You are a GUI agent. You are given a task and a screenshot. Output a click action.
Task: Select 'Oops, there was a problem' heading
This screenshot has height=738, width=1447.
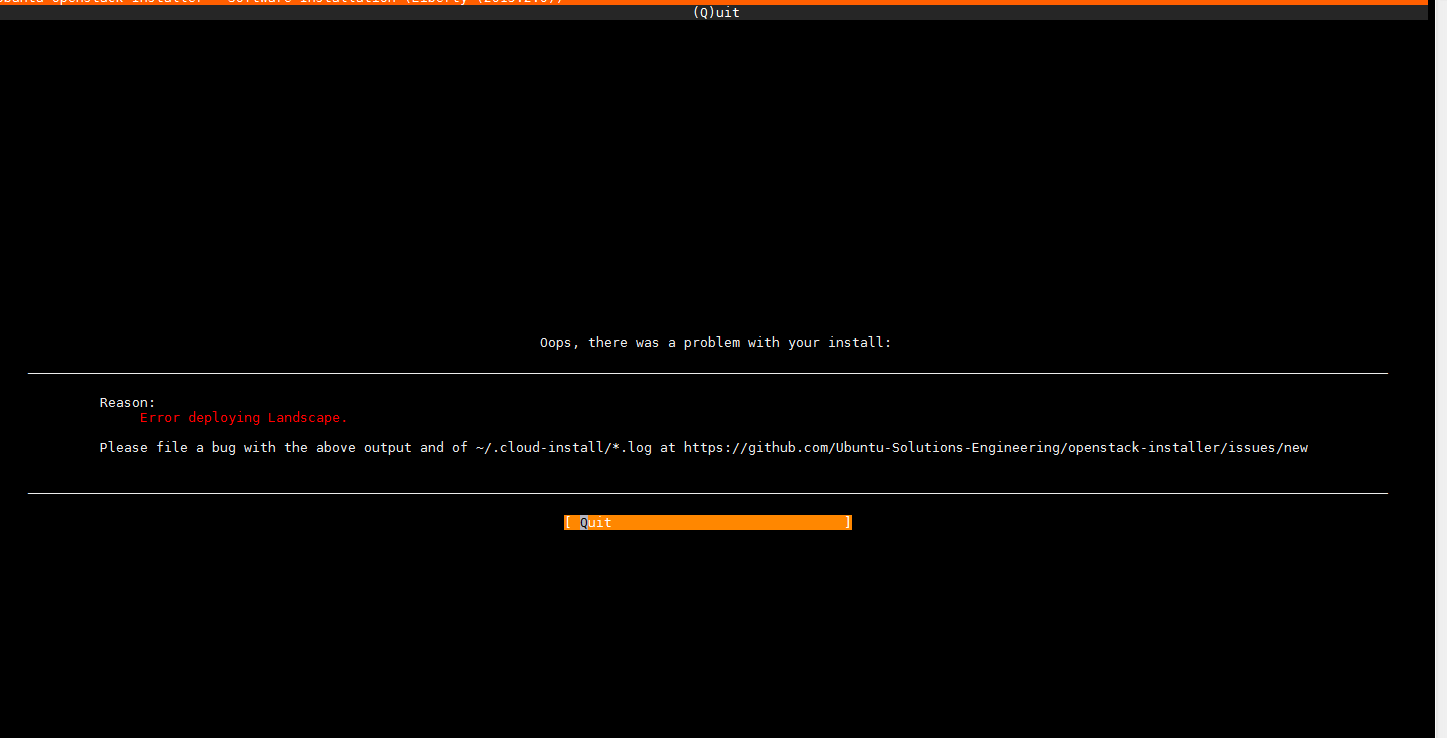[x=716, y=342]
